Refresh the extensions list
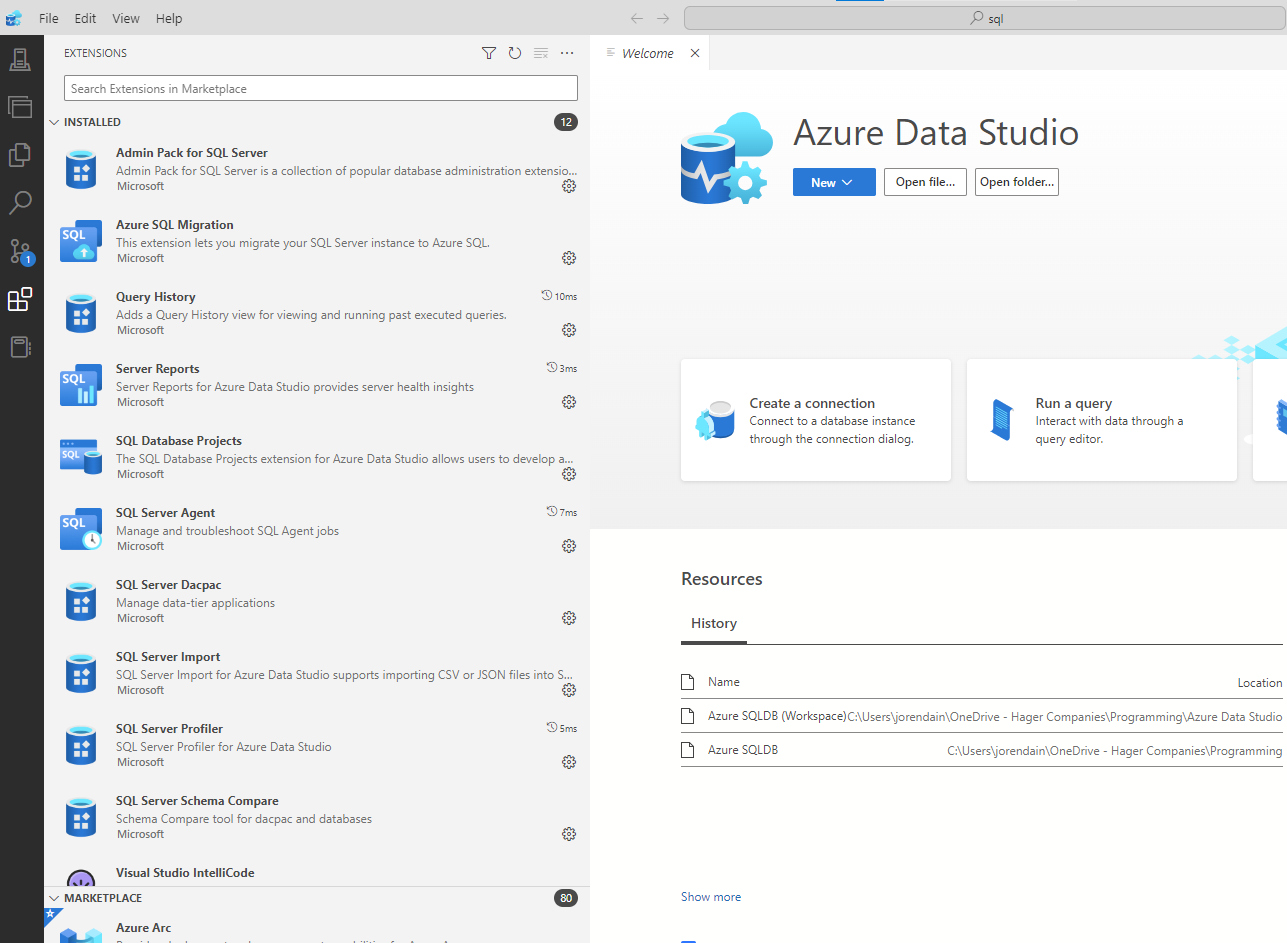This screenshot has height=943, width=1287. [515, 53]
